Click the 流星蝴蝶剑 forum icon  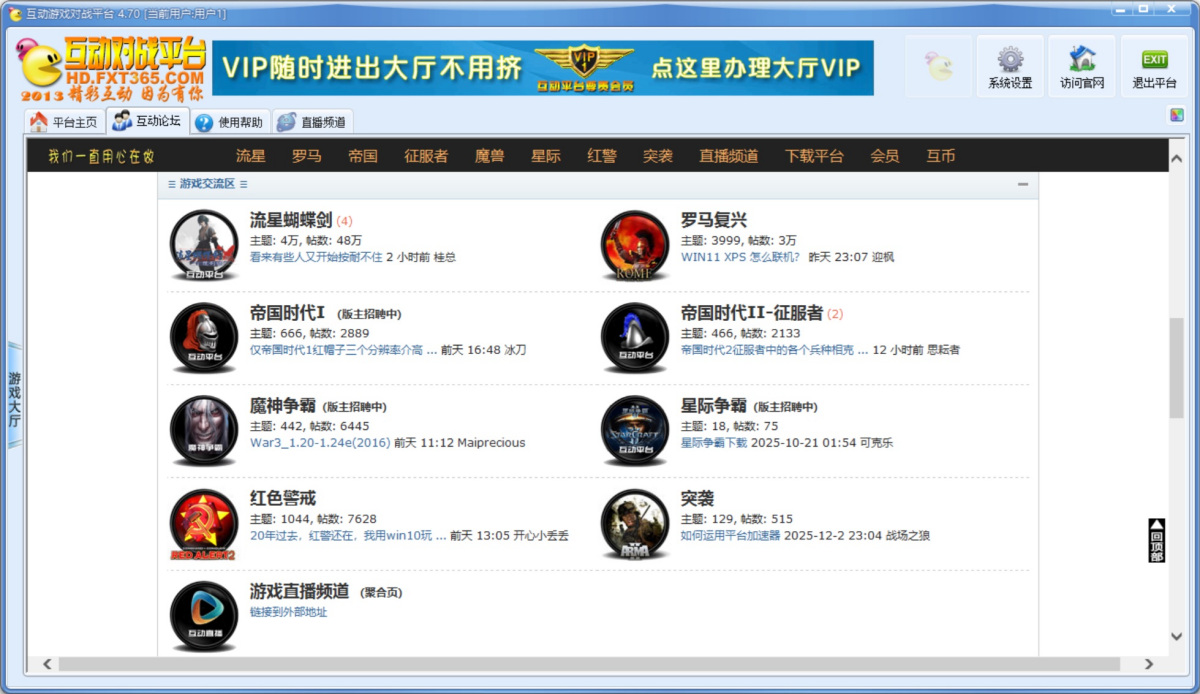[203, 245]
